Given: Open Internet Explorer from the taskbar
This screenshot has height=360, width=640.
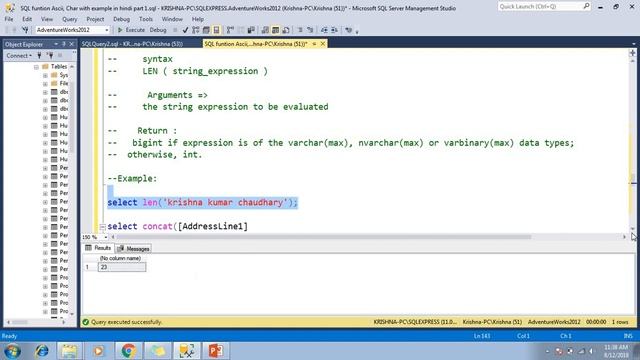Looking at the screenshot, I should coord(42,351).
